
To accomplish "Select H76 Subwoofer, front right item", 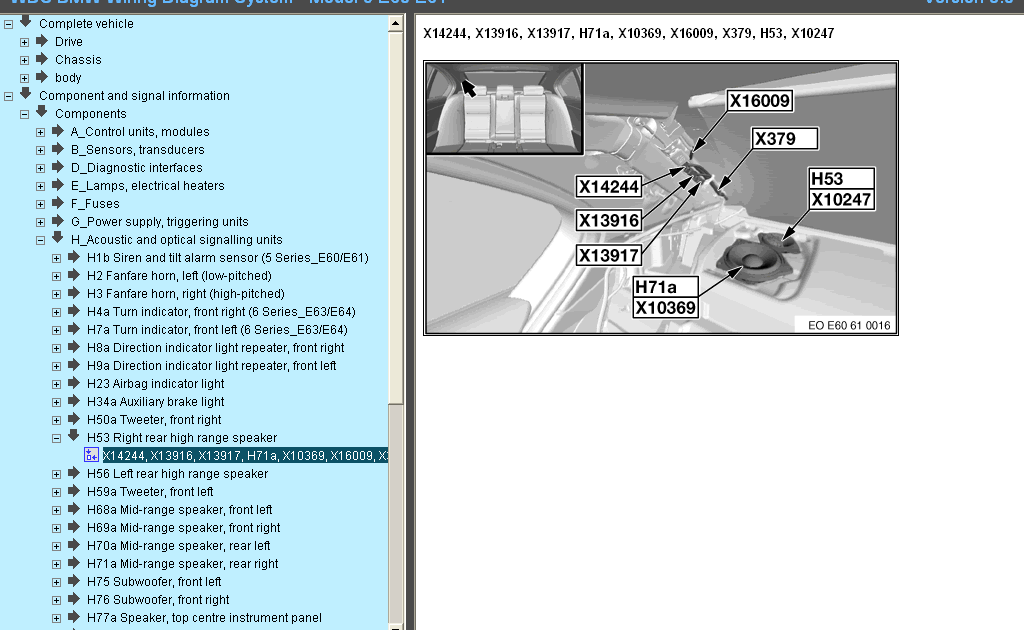I will pyautogui.click(x=158, y=599).
